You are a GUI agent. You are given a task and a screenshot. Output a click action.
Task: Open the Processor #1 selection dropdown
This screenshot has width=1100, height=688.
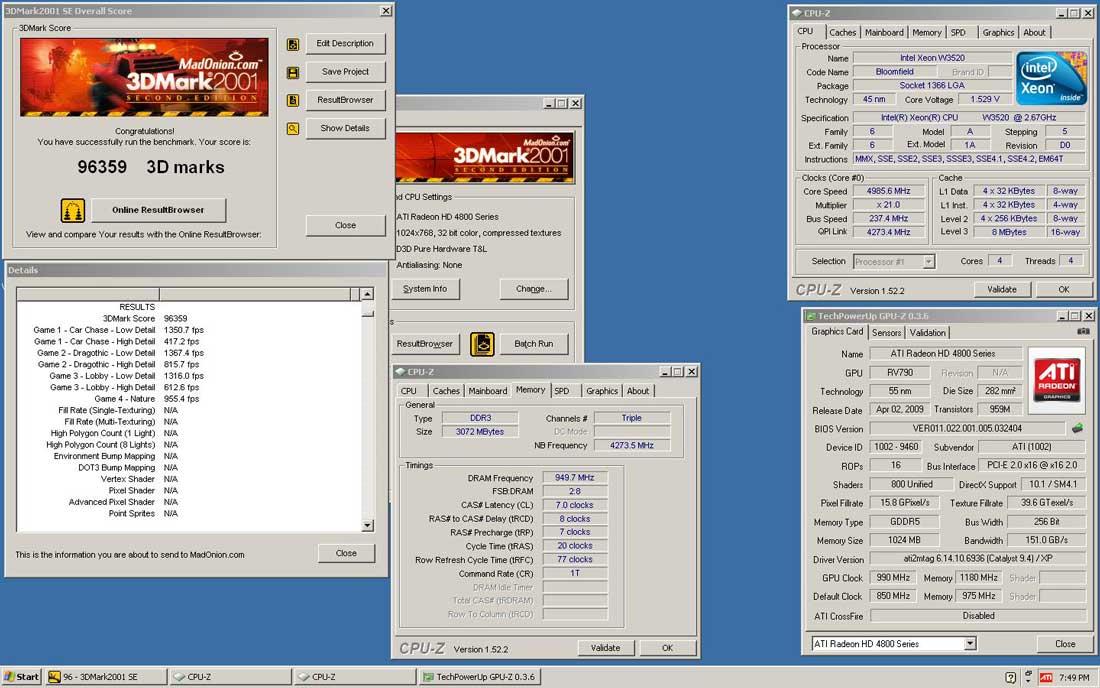[x=928, y=262]
